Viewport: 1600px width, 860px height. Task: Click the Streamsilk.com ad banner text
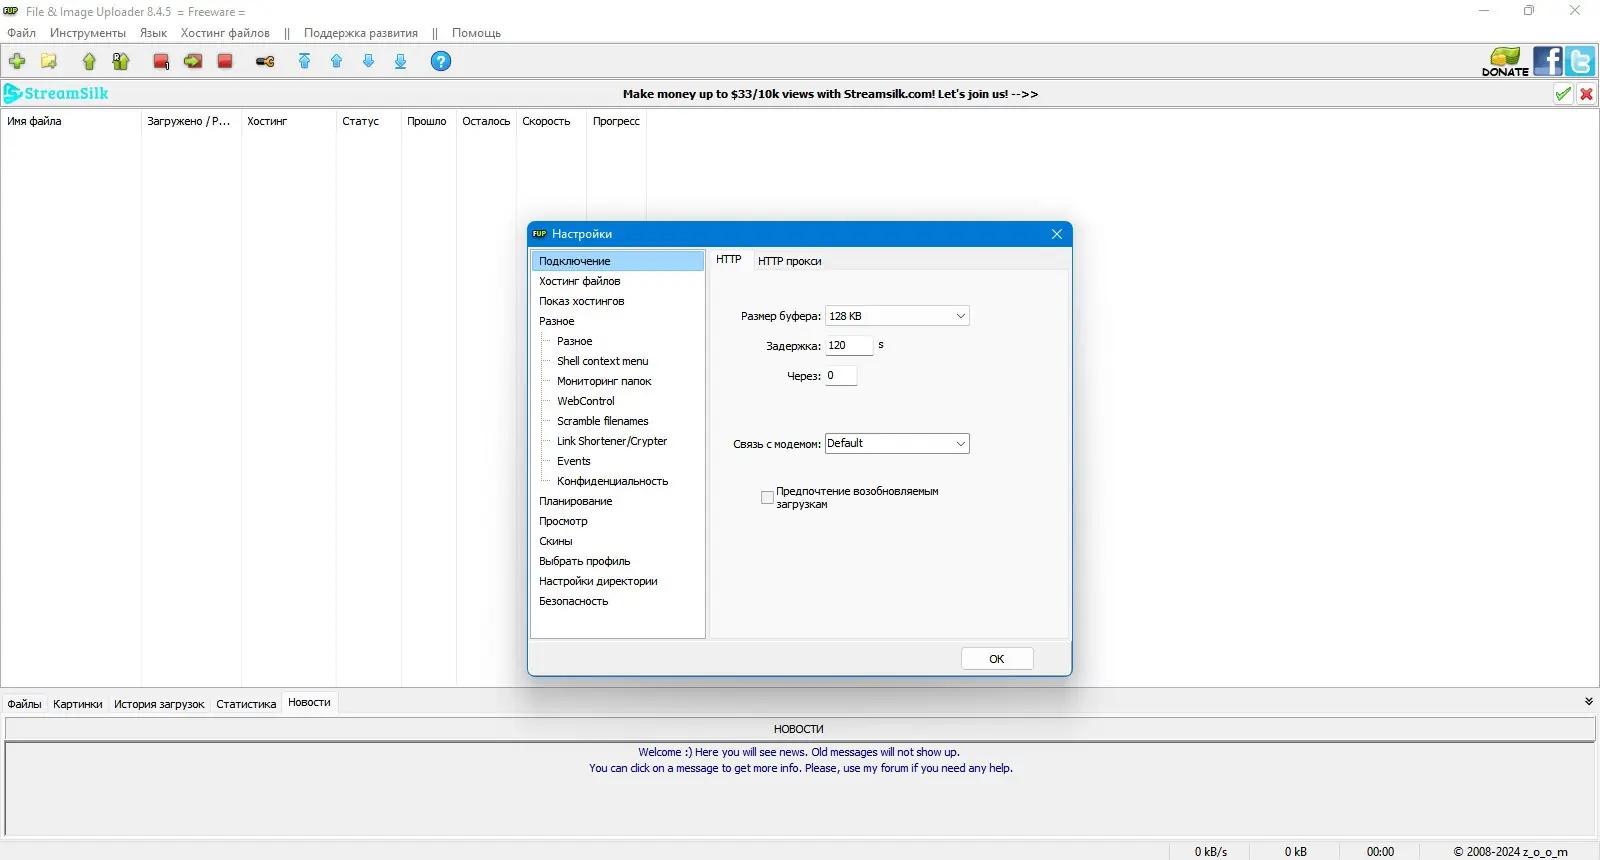tap(830, 94)
